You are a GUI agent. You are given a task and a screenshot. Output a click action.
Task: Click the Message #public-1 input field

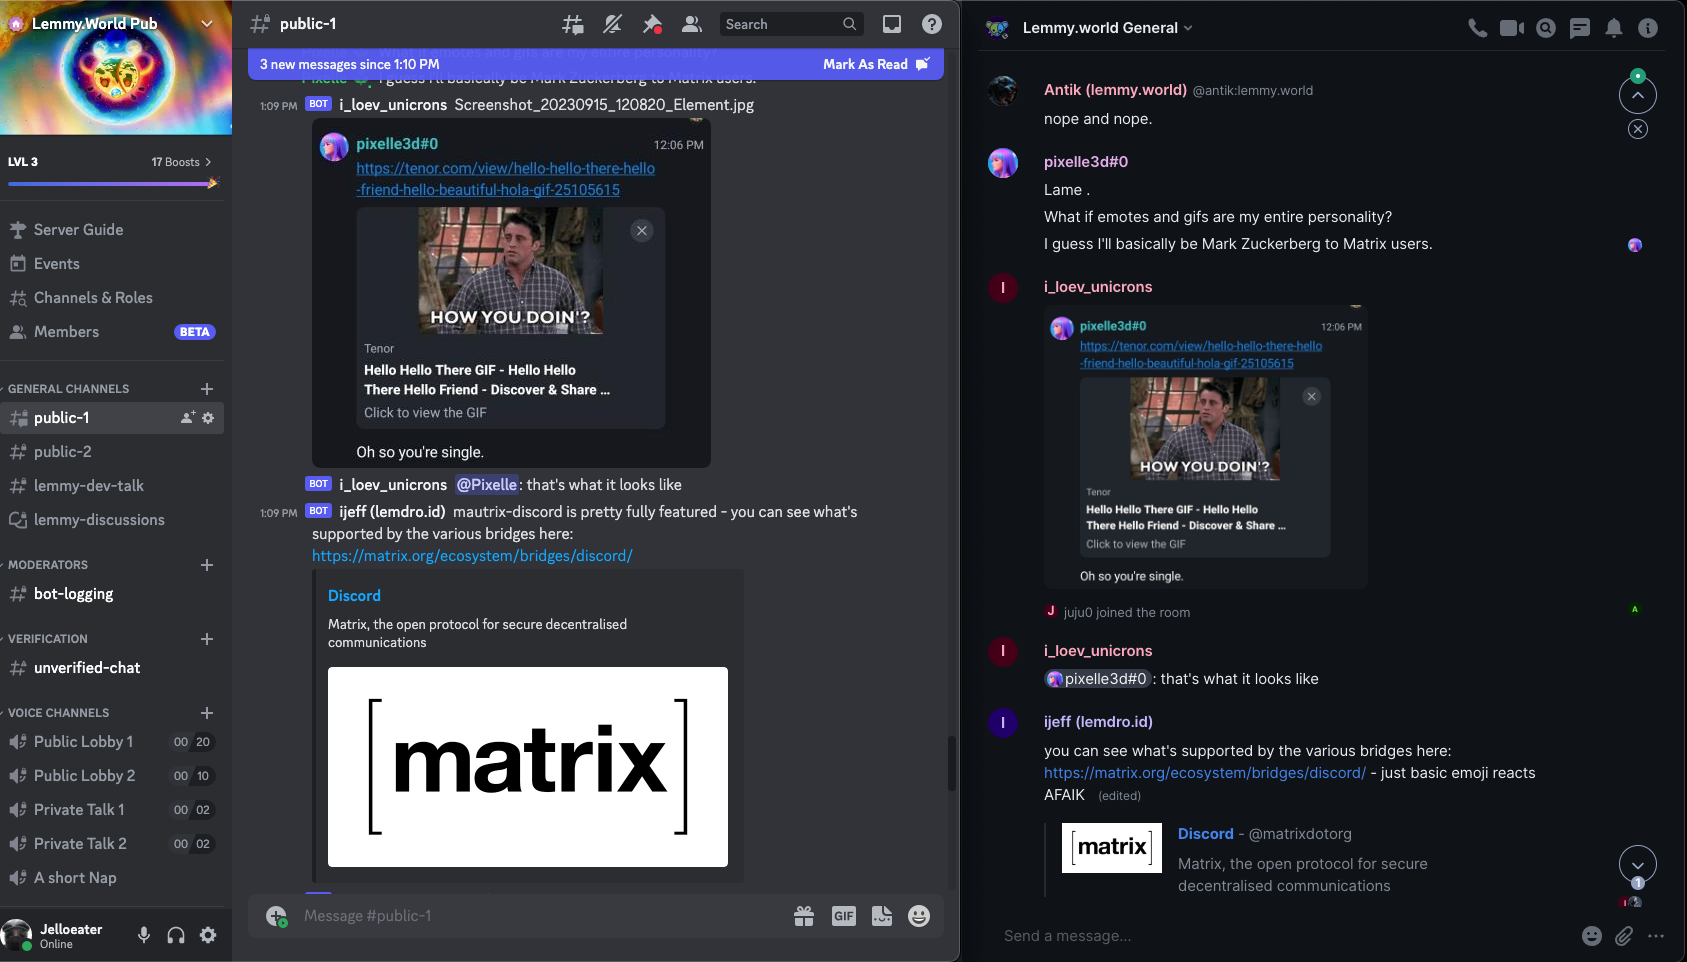coord(540,916)
